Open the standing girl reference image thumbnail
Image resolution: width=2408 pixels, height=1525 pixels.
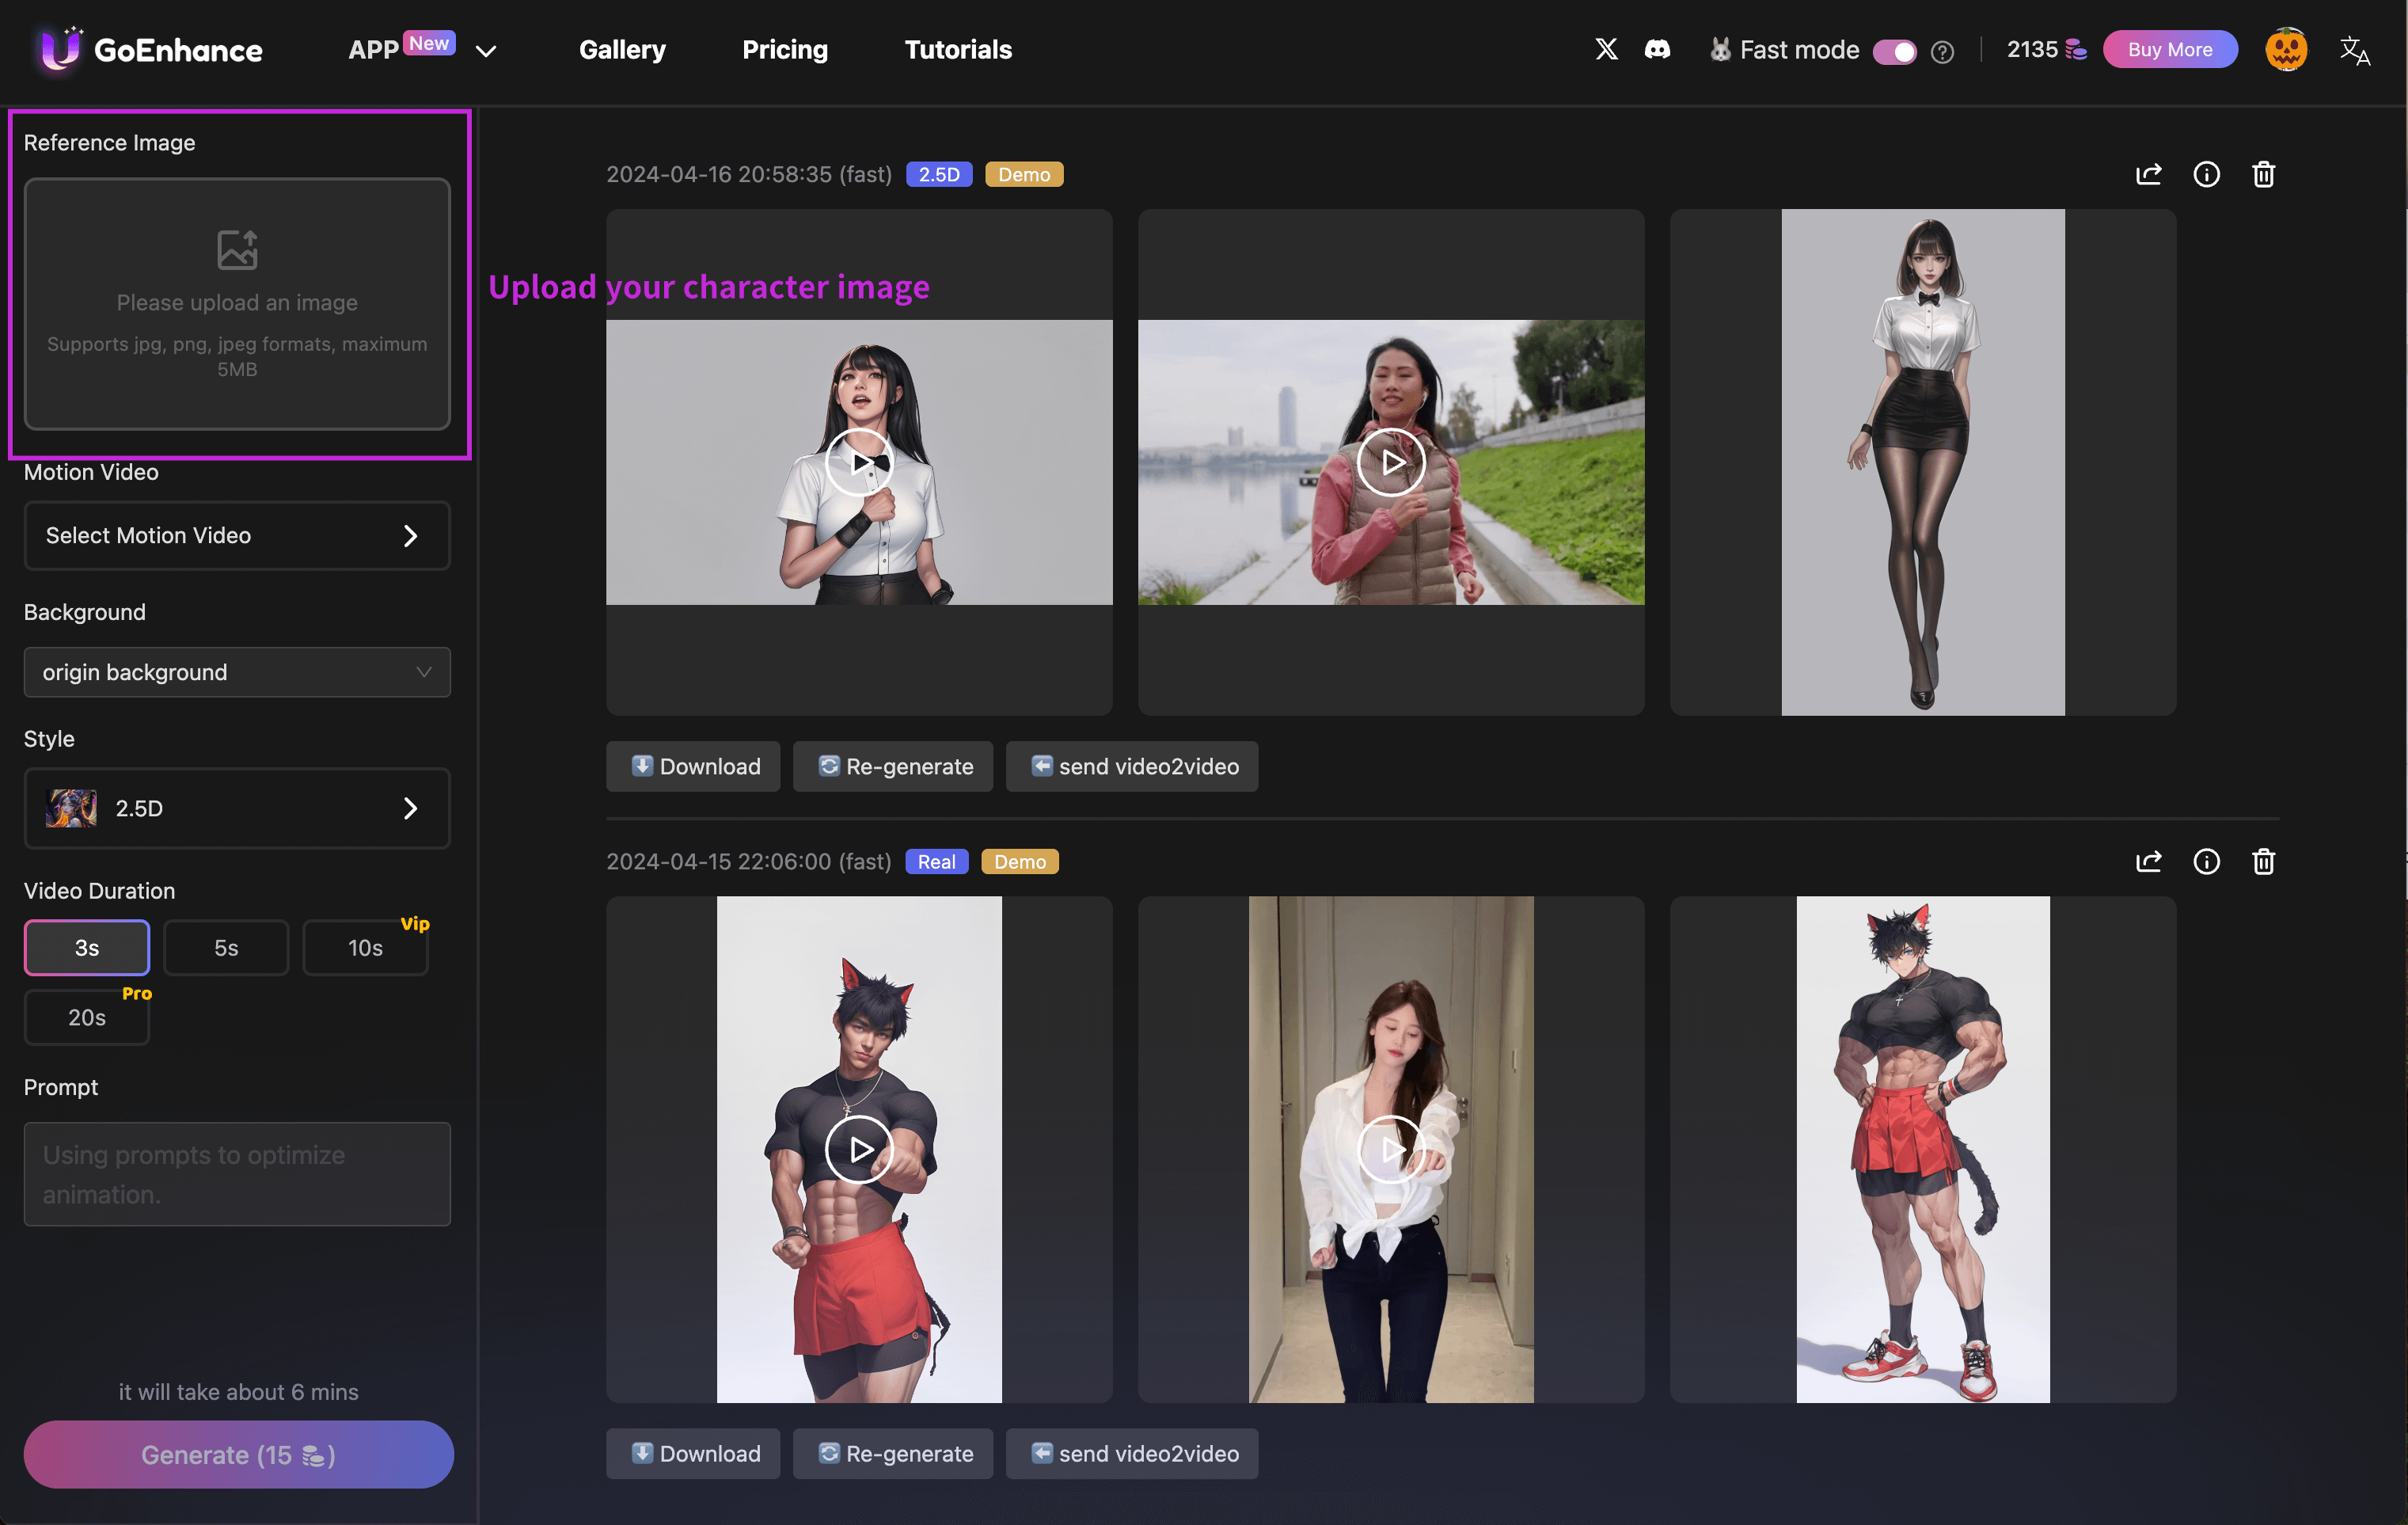[1922, 462]
